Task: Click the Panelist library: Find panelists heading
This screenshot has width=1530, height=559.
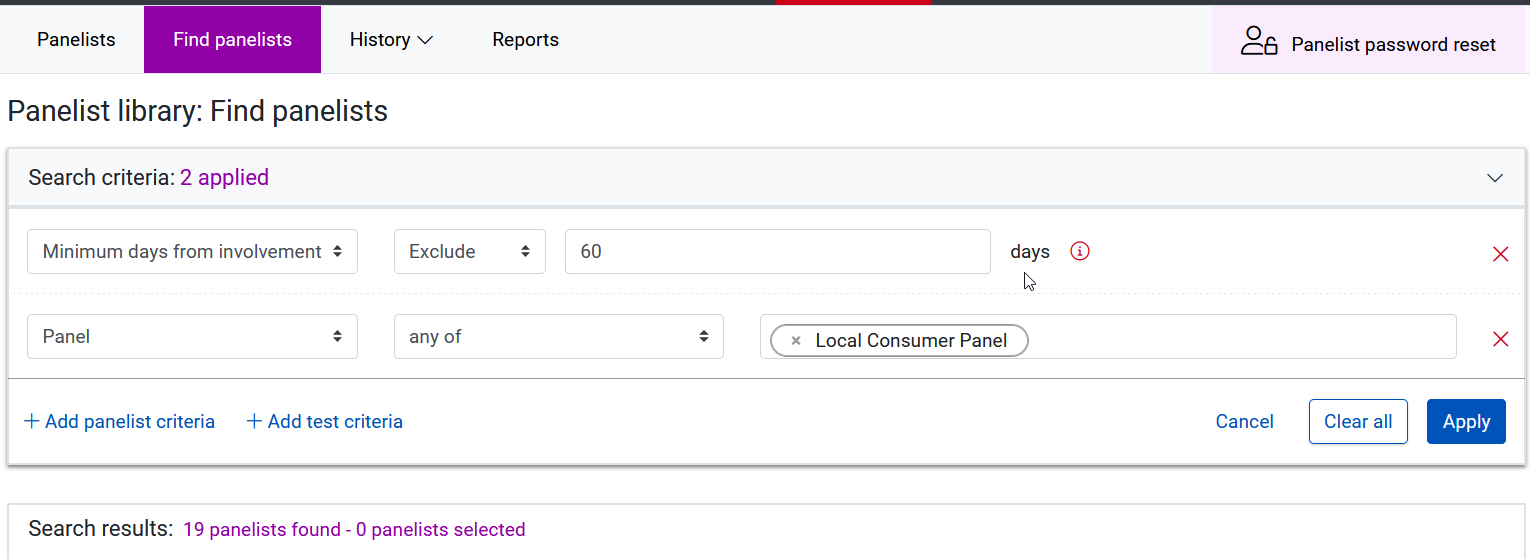Action: click(198, 111)
